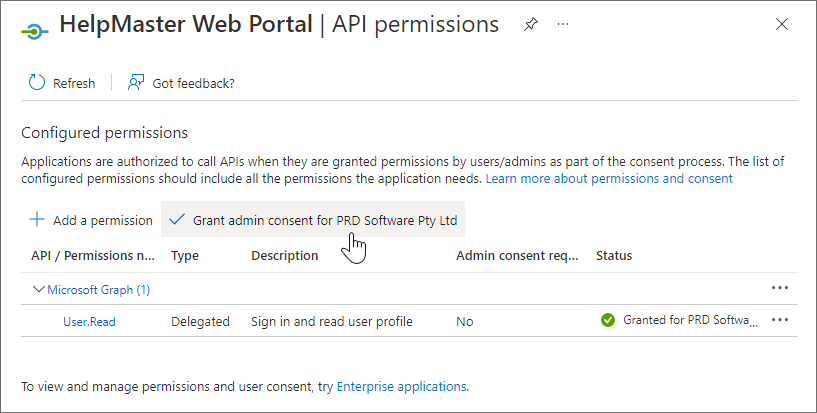This screenshot has width=817, height=413.
Task: Click the Configured permissions heading
Action: tap(104, 133)
